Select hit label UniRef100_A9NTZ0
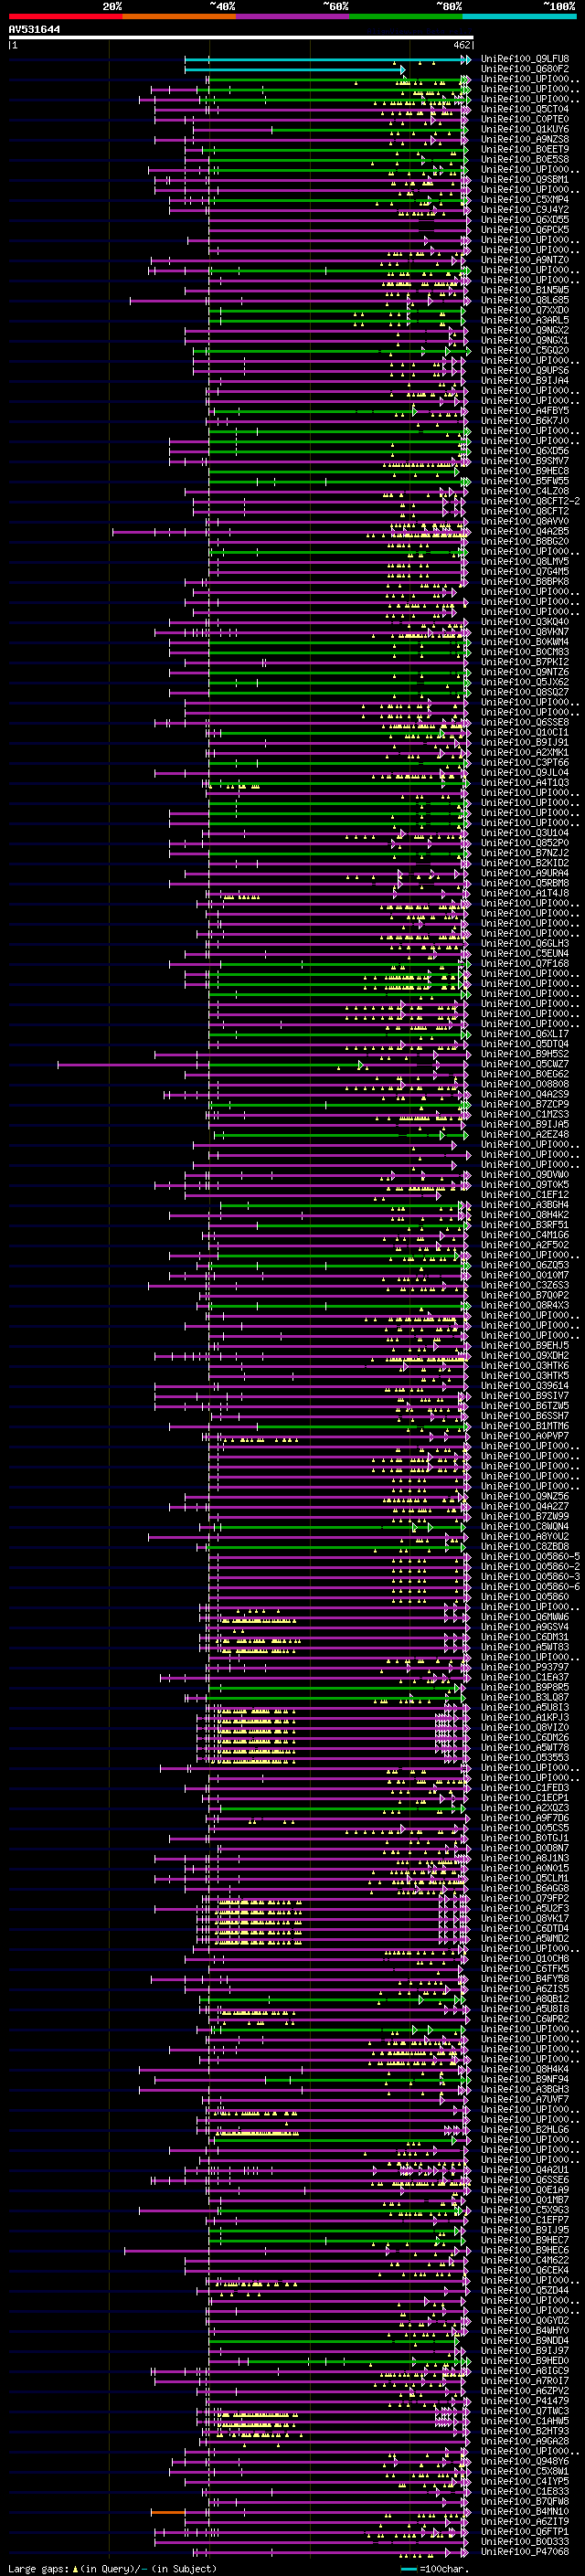 click(525, 260)
